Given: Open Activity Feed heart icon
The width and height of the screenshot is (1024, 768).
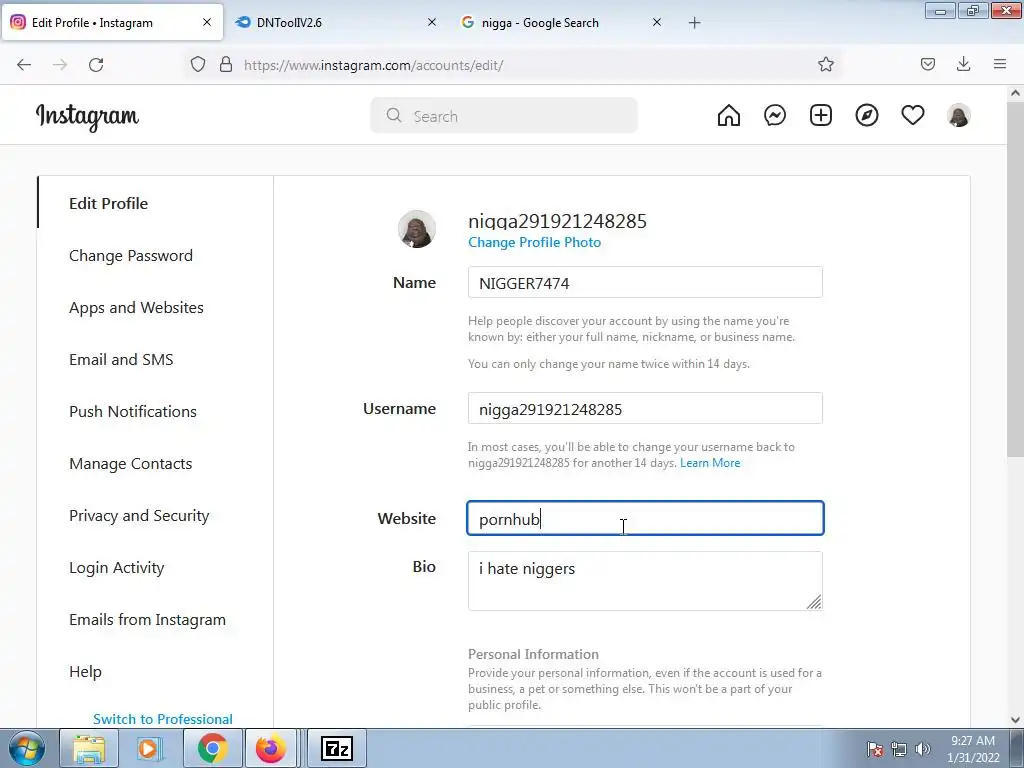Looking at the screenshot, I should [x=913, y=116].
